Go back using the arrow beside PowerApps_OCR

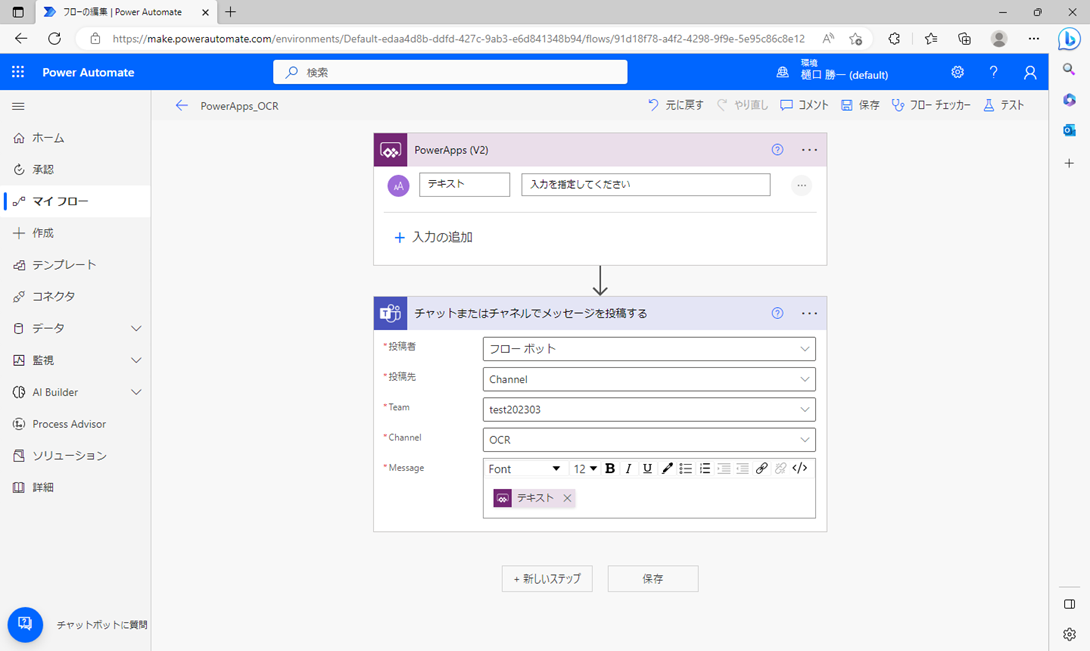coord(181,106)
